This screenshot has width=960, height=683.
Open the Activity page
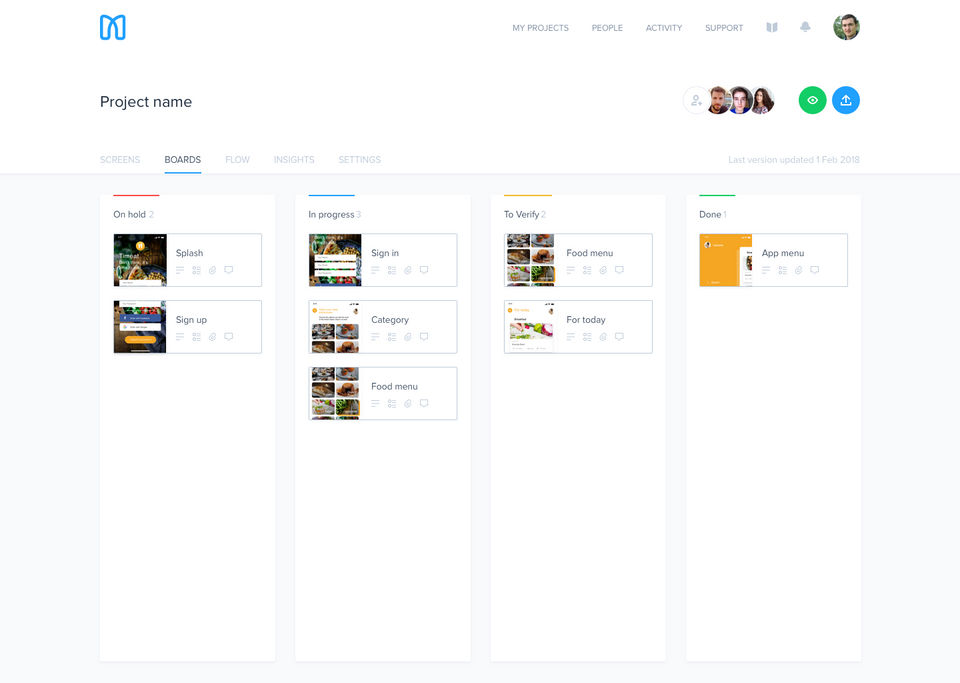[x=664, y=28]
